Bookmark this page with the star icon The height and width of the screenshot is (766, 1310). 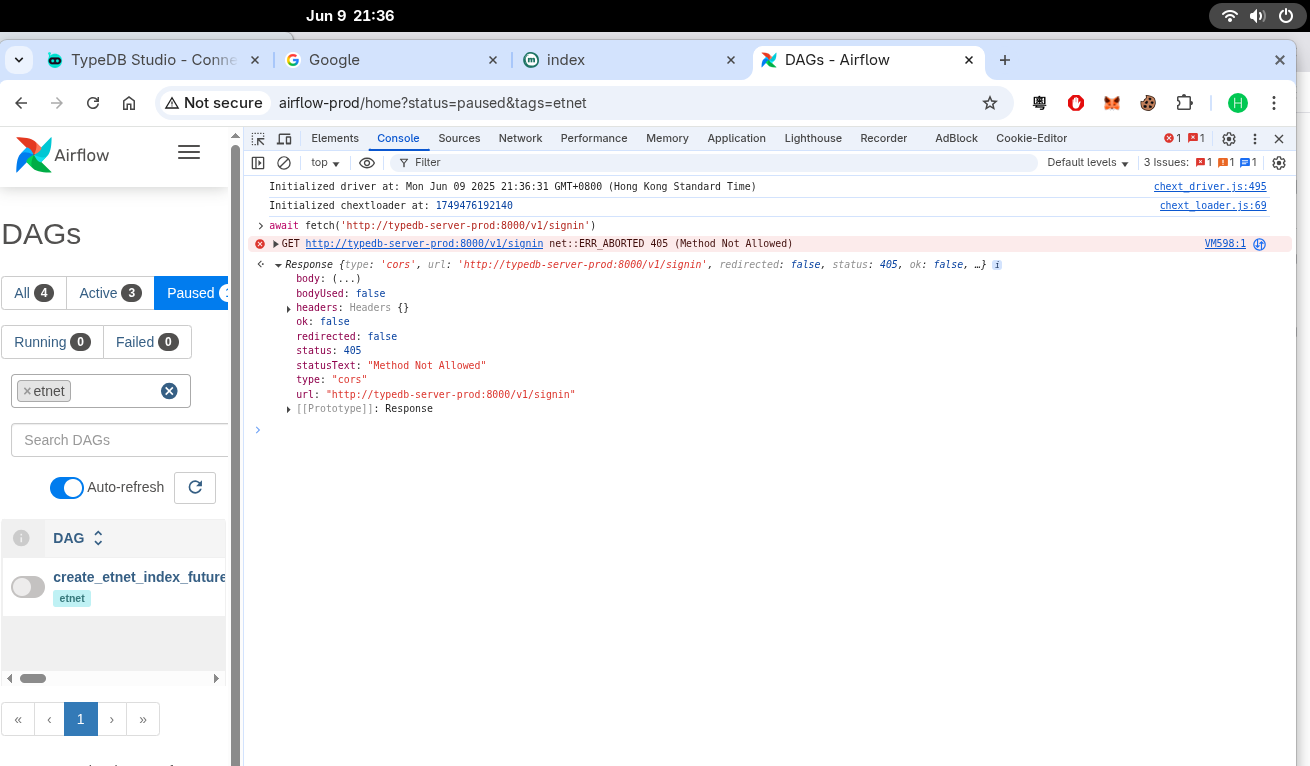[x=990, y=103]
